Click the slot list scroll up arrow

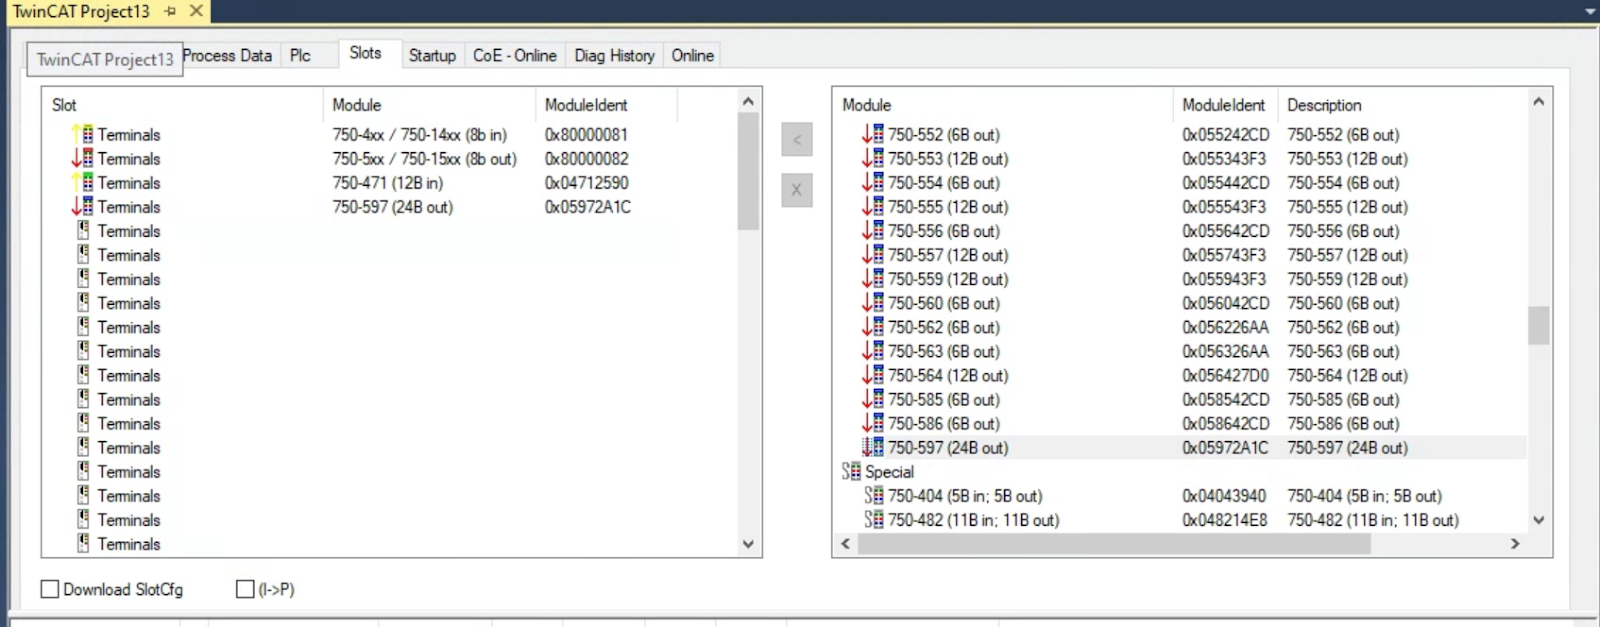click(748, 101)
